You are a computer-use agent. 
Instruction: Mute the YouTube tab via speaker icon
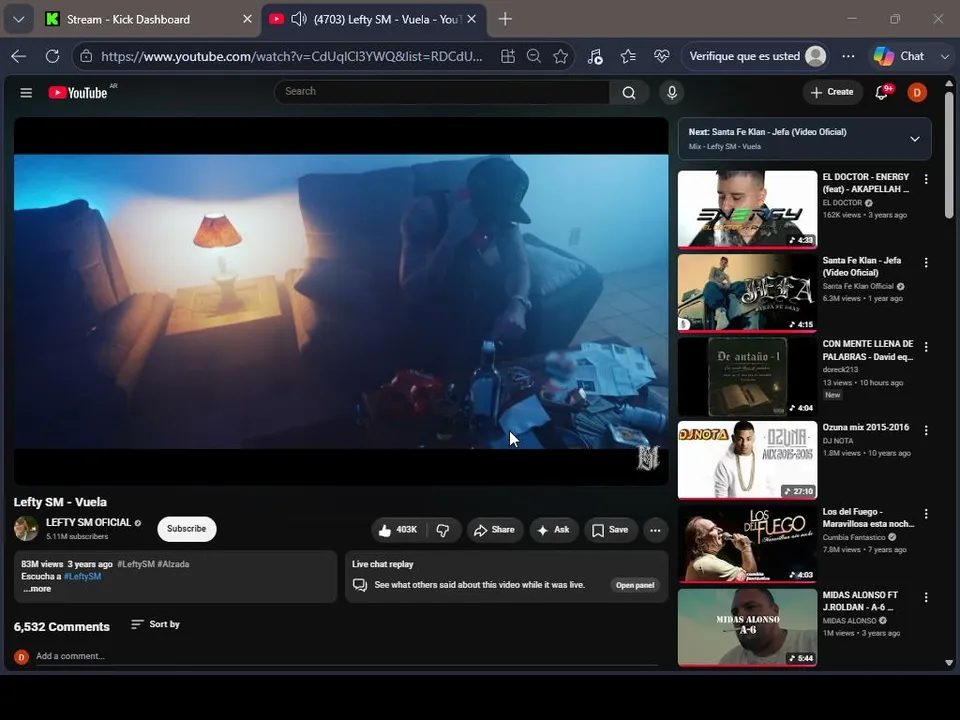(x=298, y=19)
